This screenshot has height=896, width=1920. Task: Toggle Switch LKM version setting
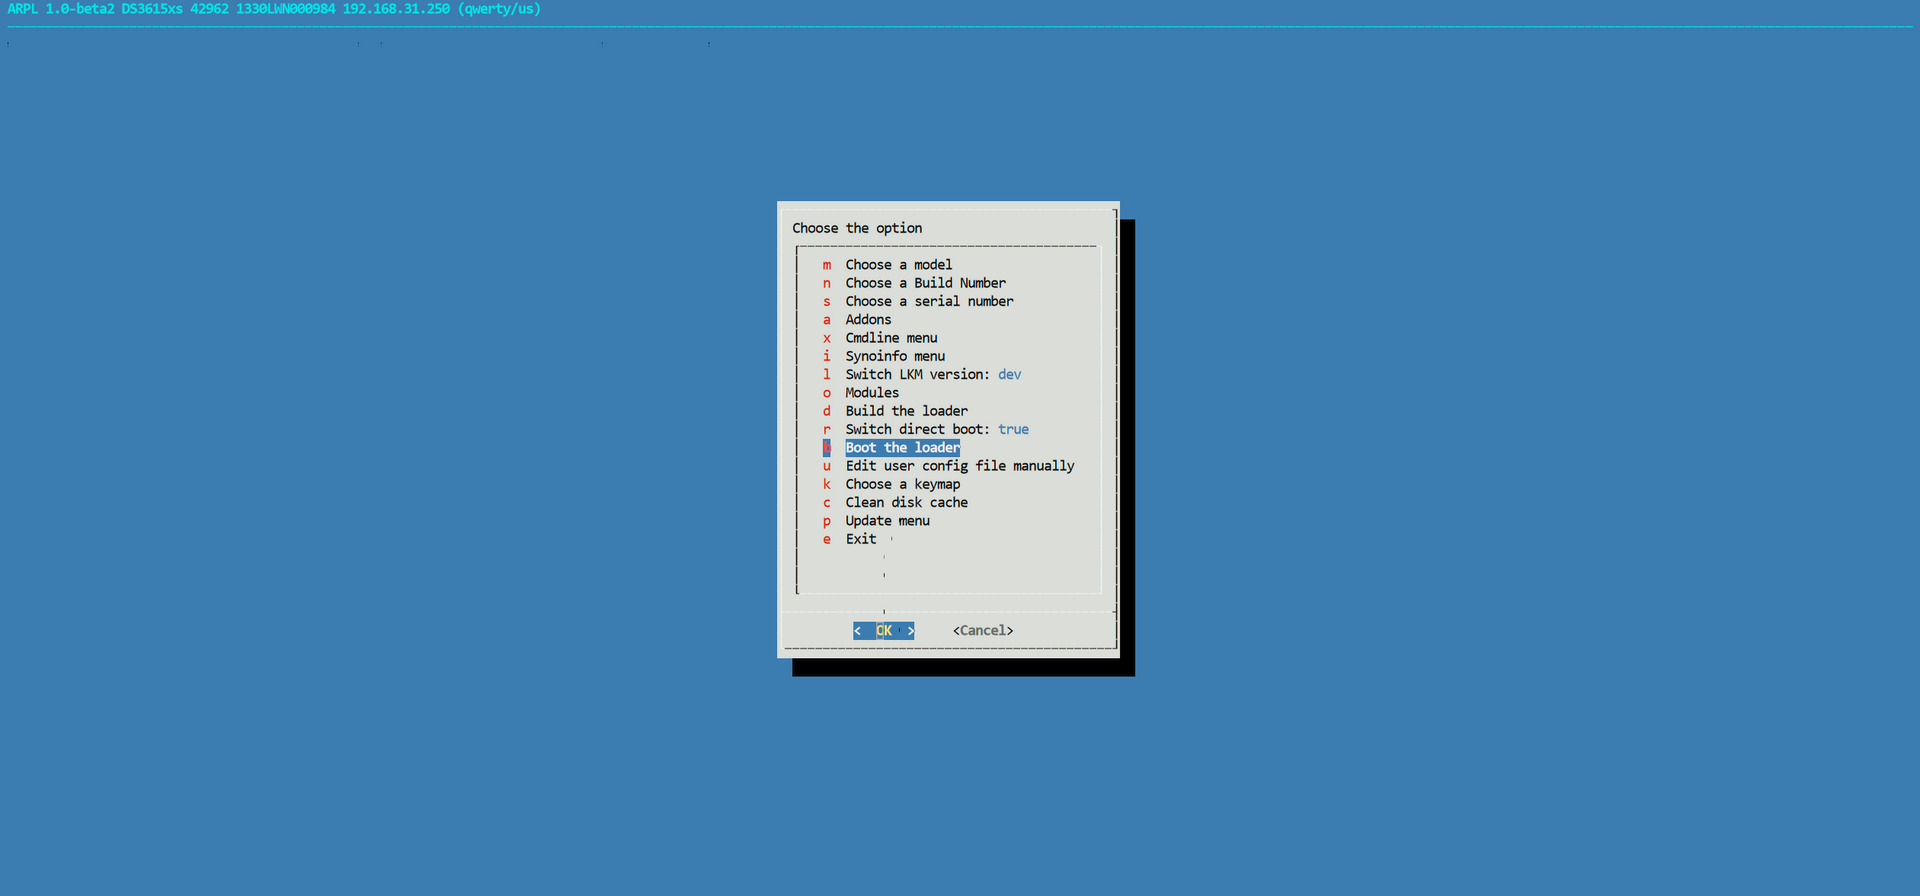(922, 374)
